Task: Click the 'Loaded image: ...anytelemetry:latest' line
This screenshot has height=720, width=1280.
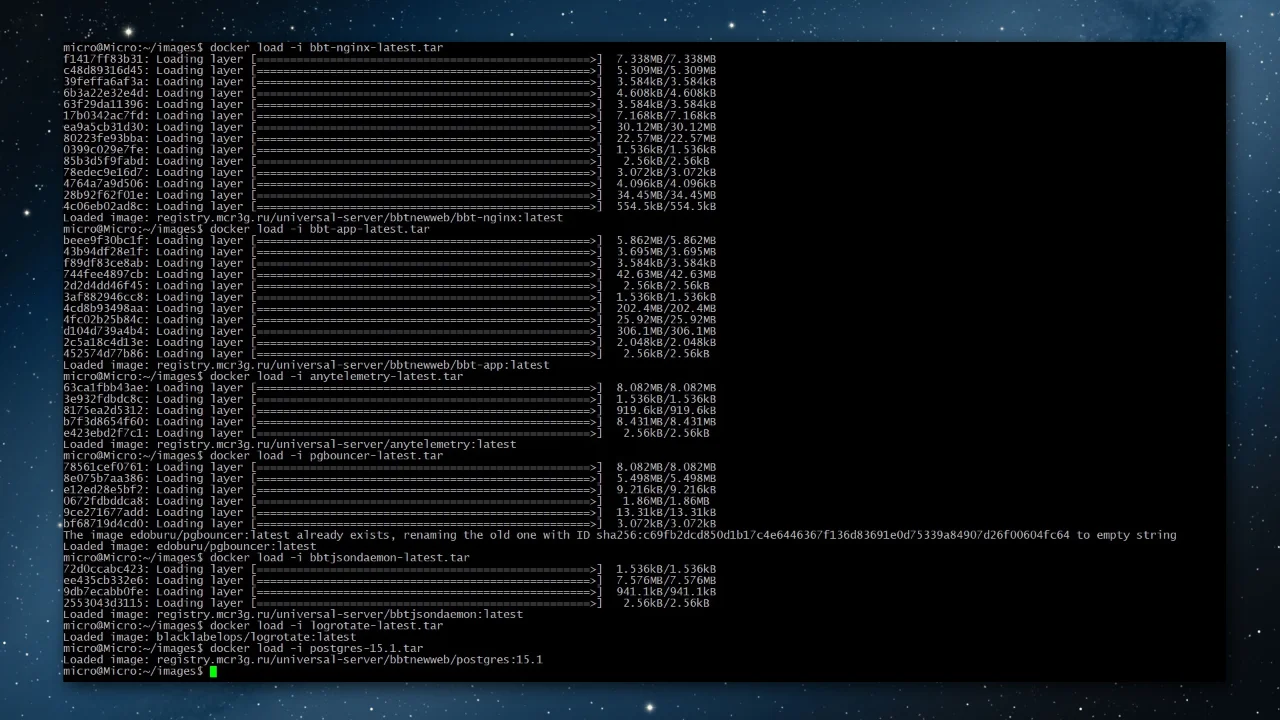Action: pyautogui.click(x=290, y=444)
